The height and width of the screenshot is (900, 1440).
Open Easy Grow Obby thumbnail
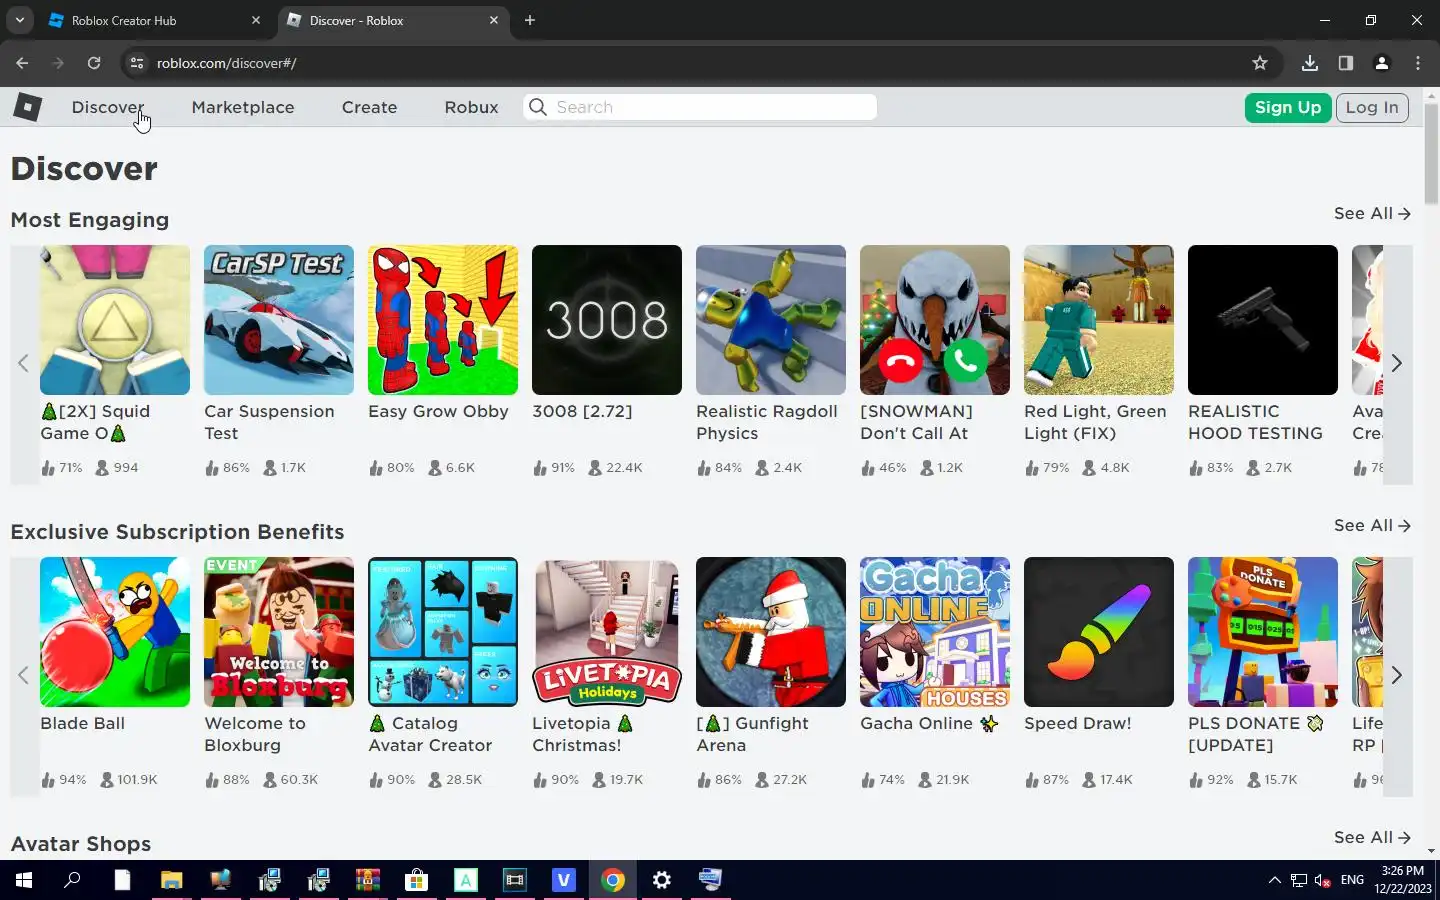[443, 320]
